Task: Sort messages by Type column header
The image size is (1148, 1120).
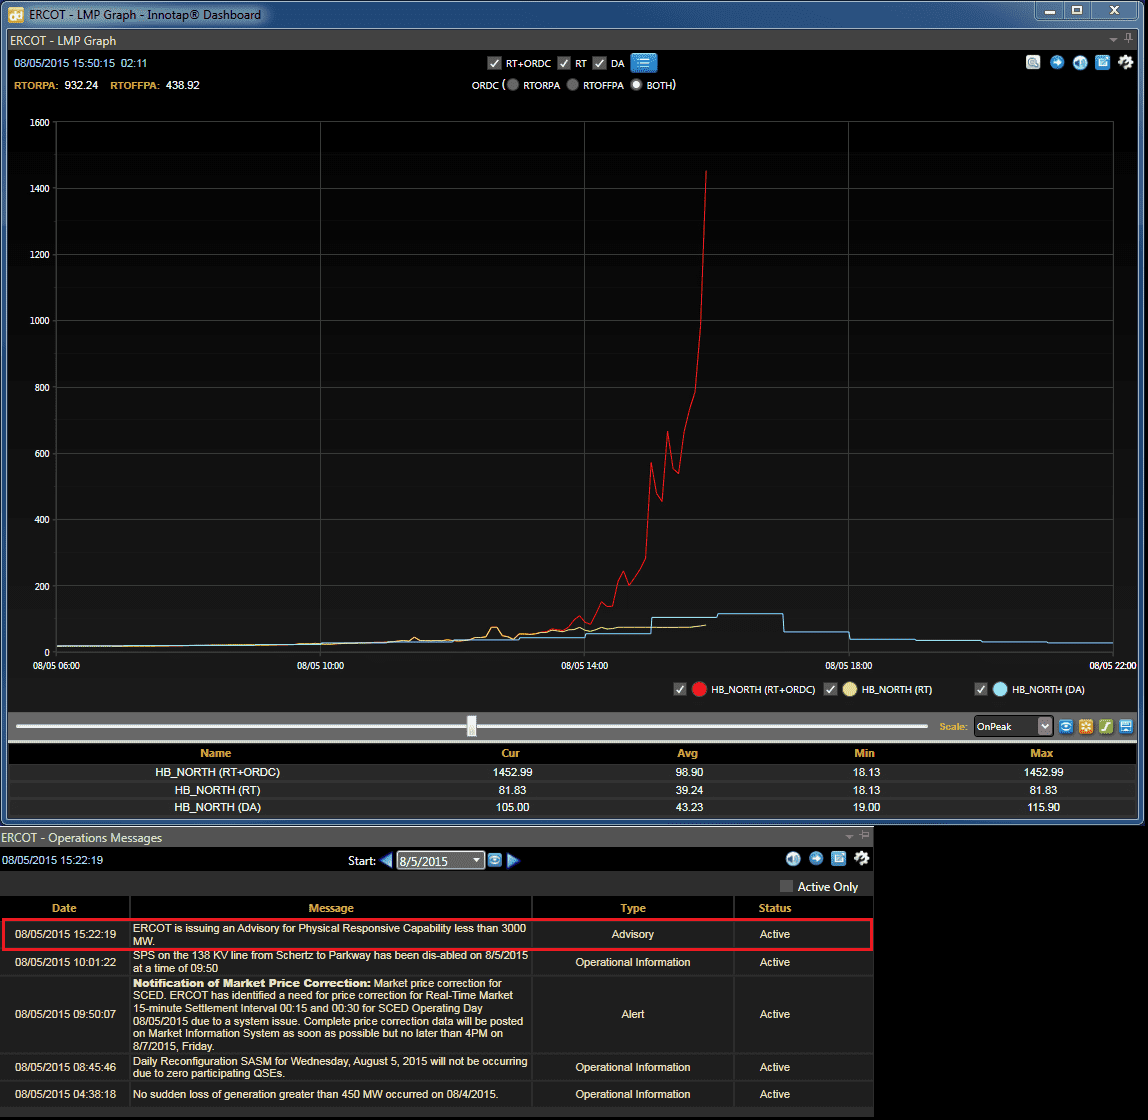Action: point(633,908)
